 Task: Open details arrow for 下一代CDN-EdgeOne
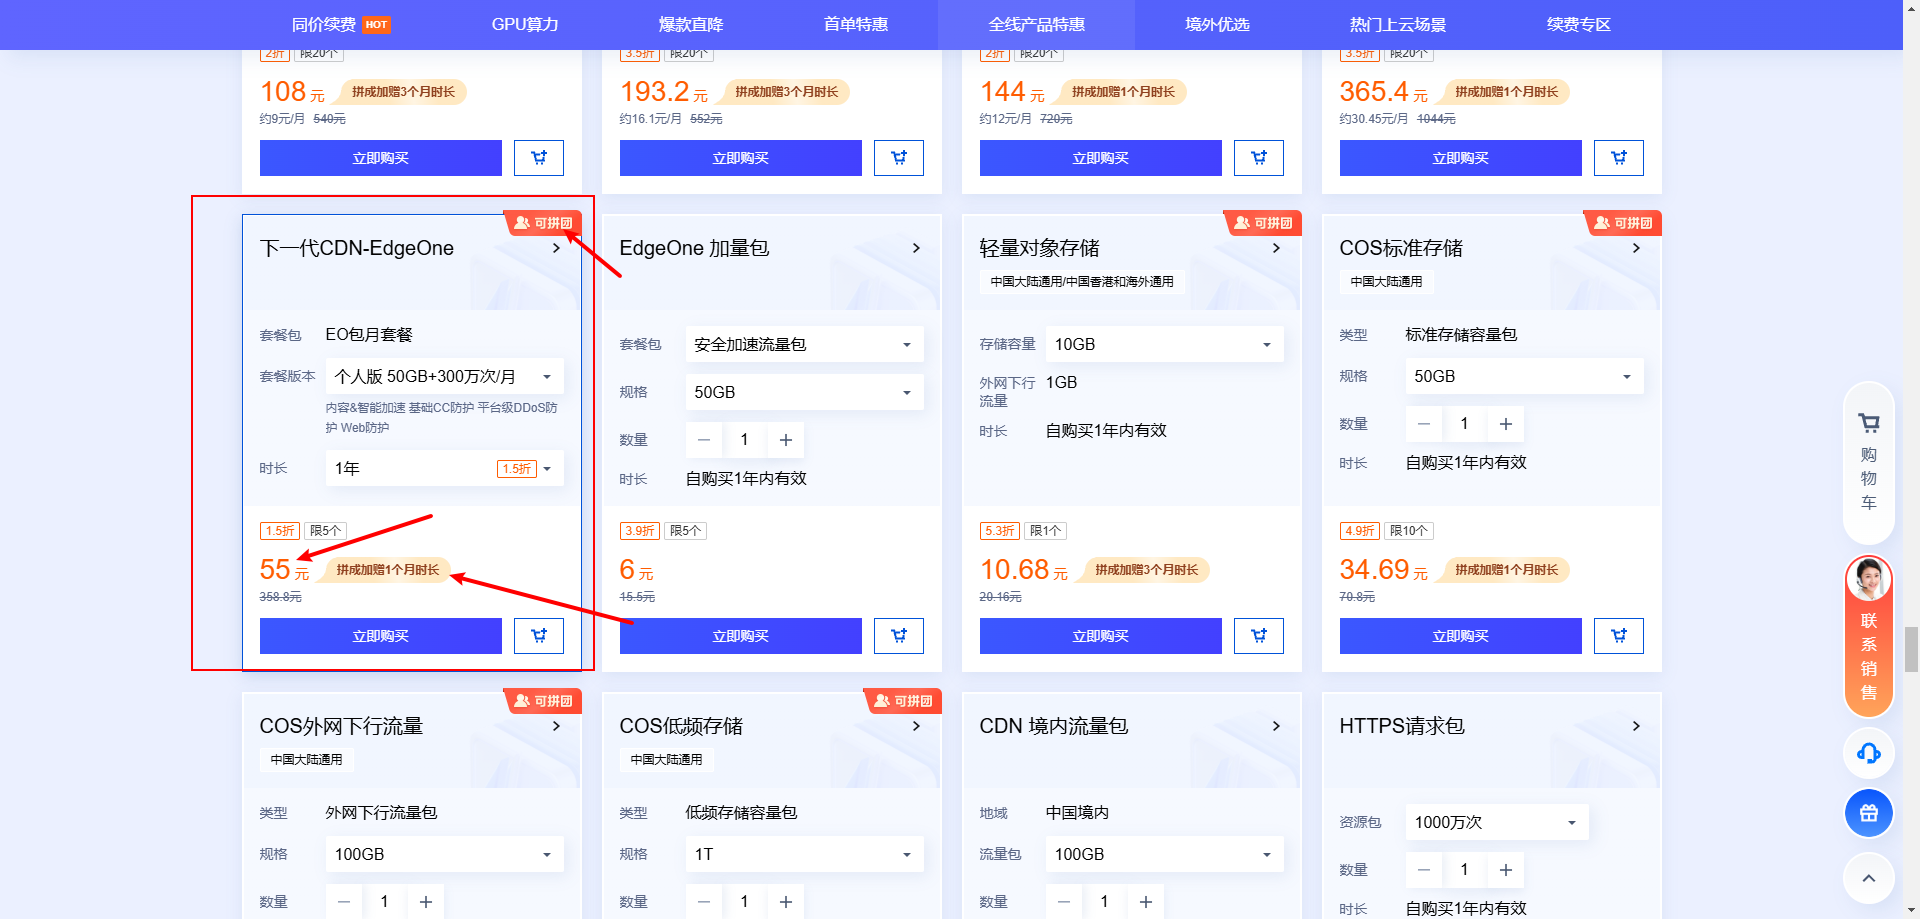tap(556, 248)
